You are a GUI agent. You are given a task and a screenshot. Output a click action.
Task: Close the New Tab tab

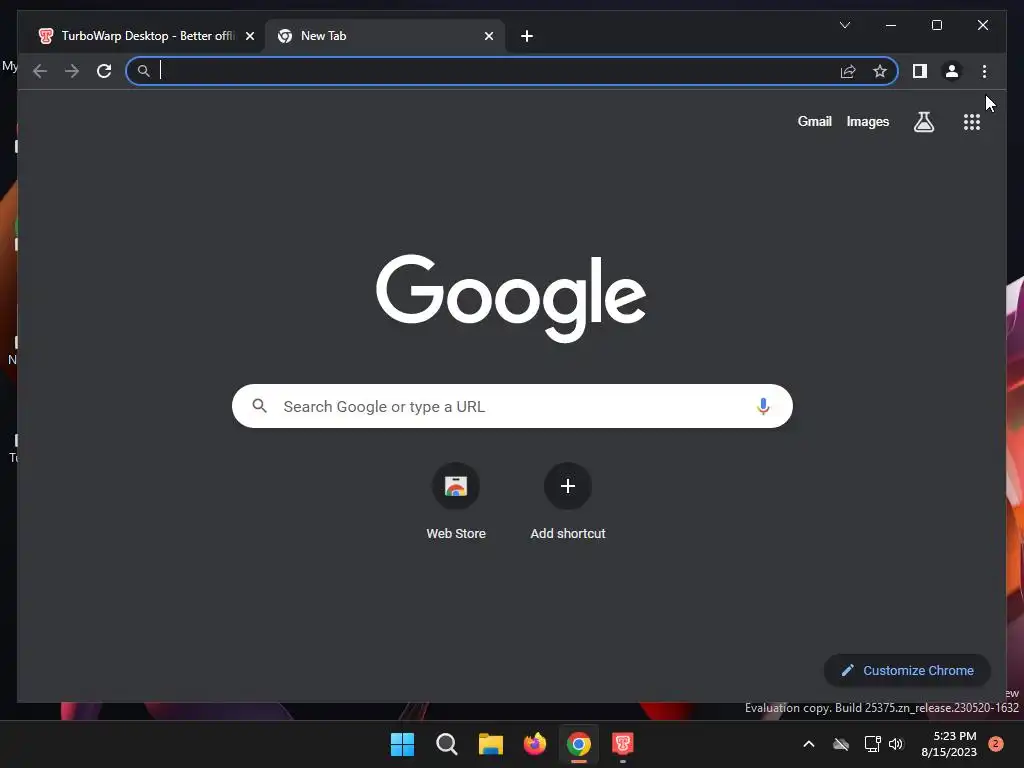[x=488, y=36]
